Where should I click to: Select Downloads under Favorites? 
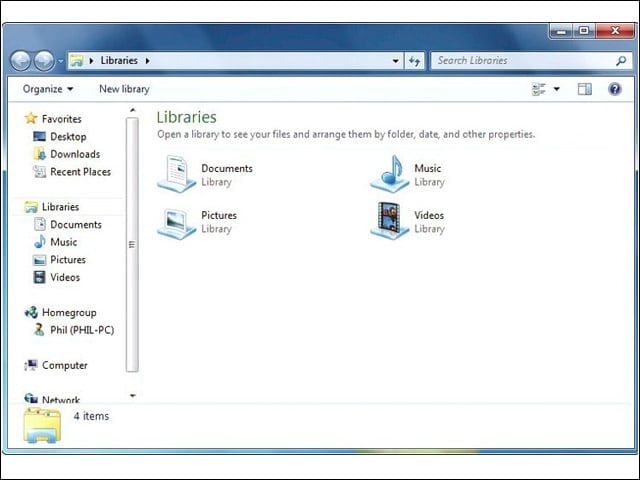click(67, 154)
